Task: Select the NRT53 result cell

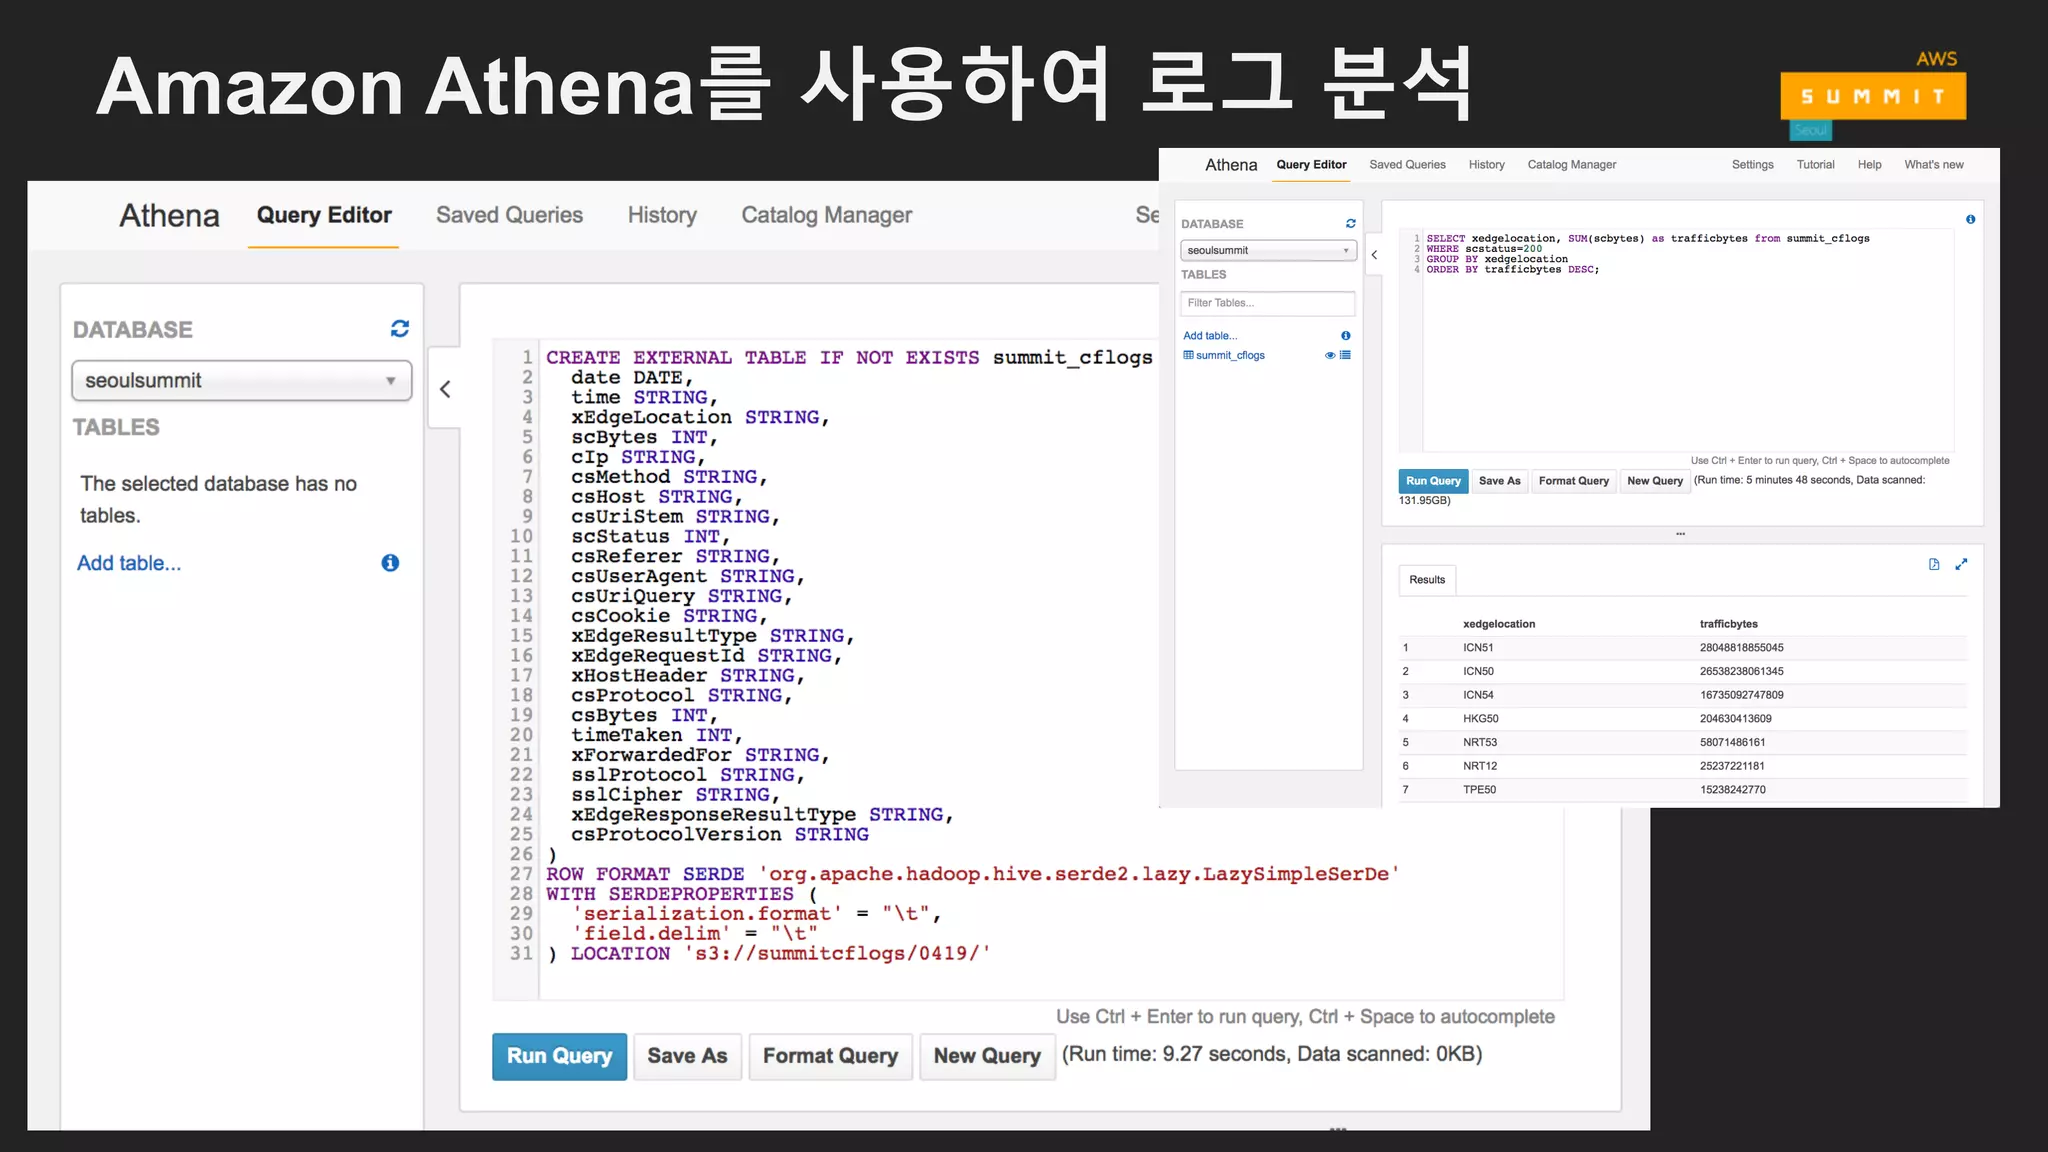Action: click(x=1479, y=743)
